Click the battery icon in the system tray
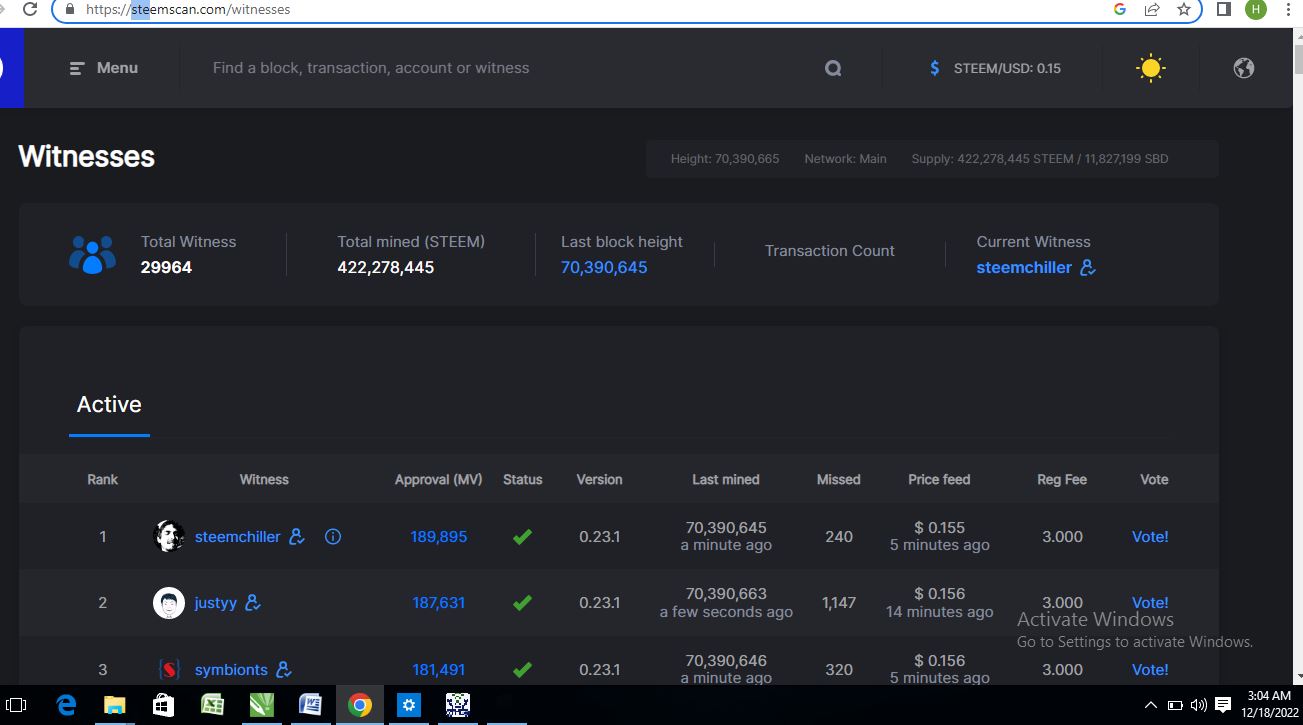This screenshot has height=725, width=1303. 1175,706
